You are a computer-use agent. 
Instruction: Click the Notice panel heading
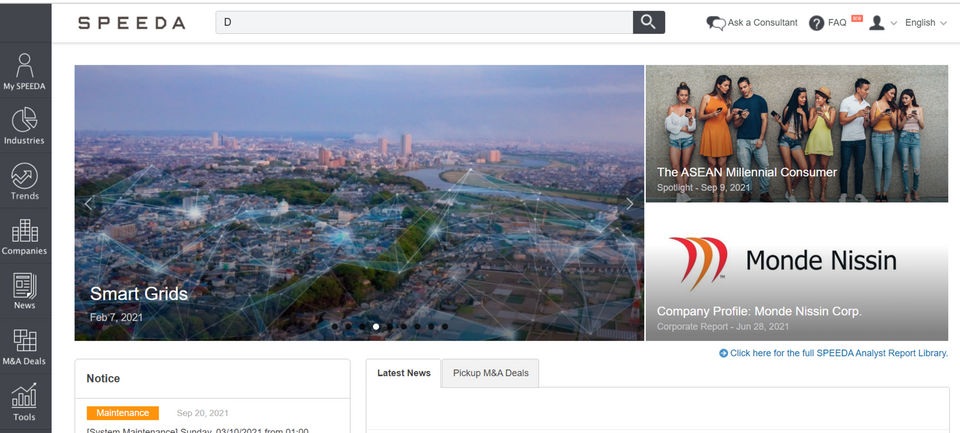(x=103, y=378)
